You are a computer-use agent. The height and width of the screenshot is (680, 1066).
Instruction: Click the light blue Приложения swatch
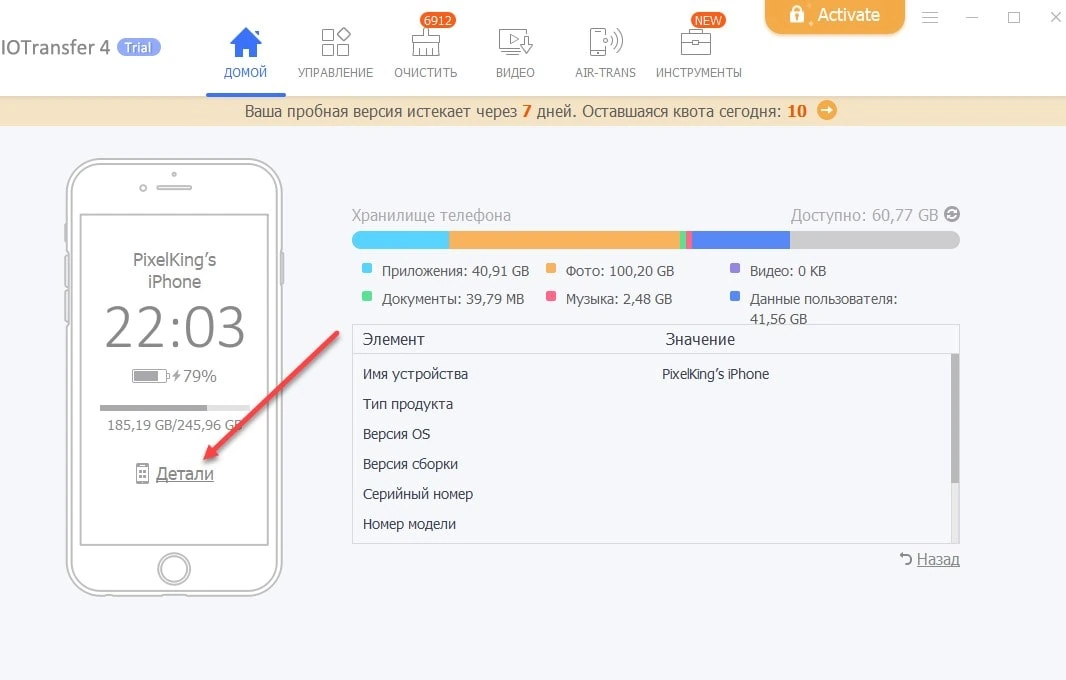(x=367, y=268)
